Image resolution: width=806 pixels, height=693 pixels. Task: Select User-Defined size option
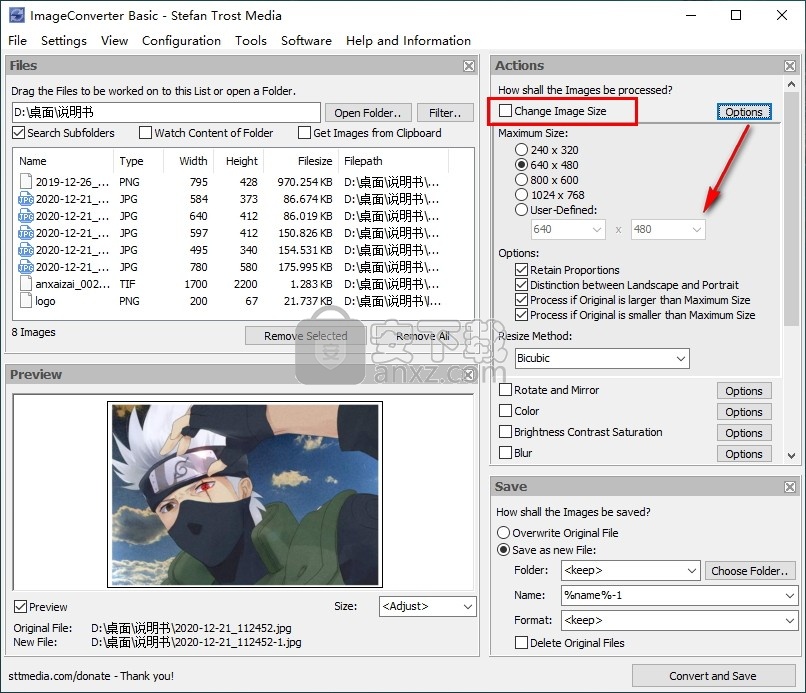[x=521, y=209]
